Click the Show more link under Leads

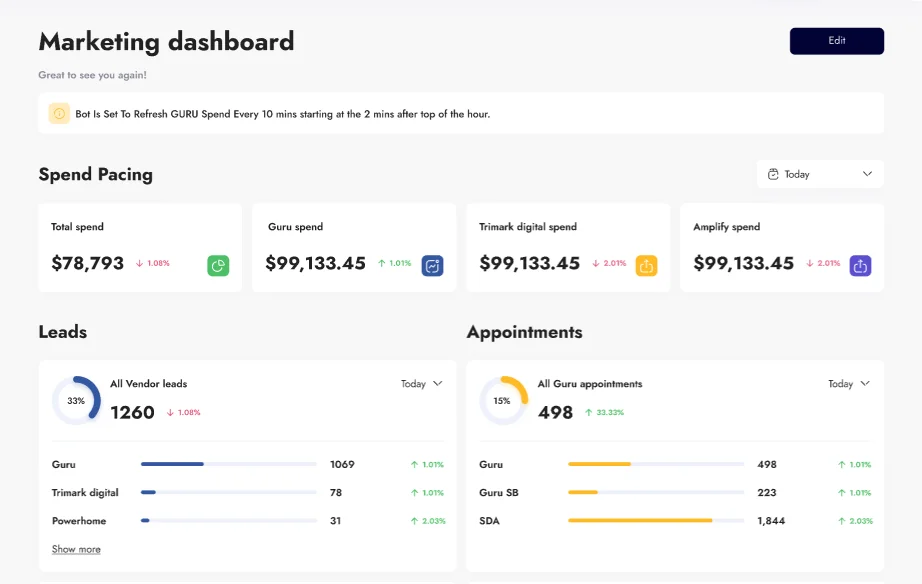point(76,549)
